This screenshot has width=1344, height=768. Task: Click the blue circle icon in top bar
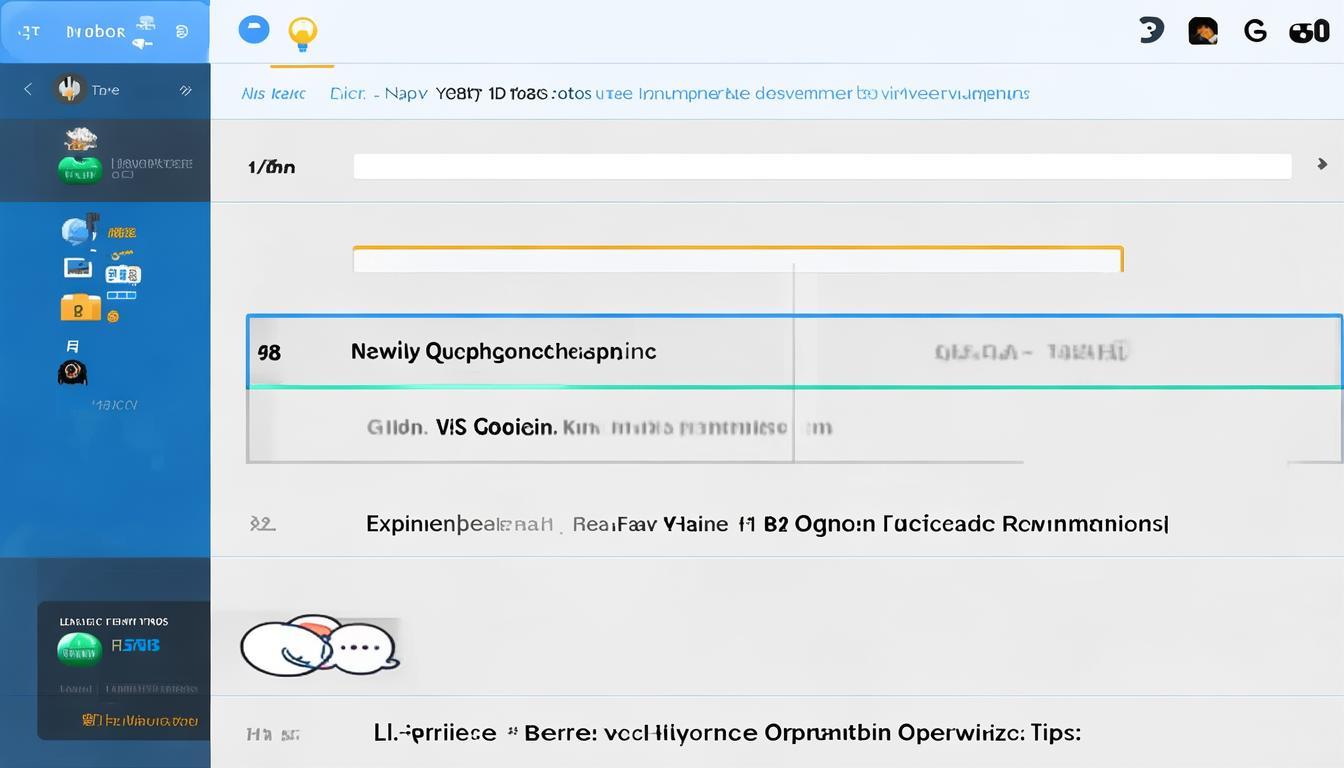point(254,30)
